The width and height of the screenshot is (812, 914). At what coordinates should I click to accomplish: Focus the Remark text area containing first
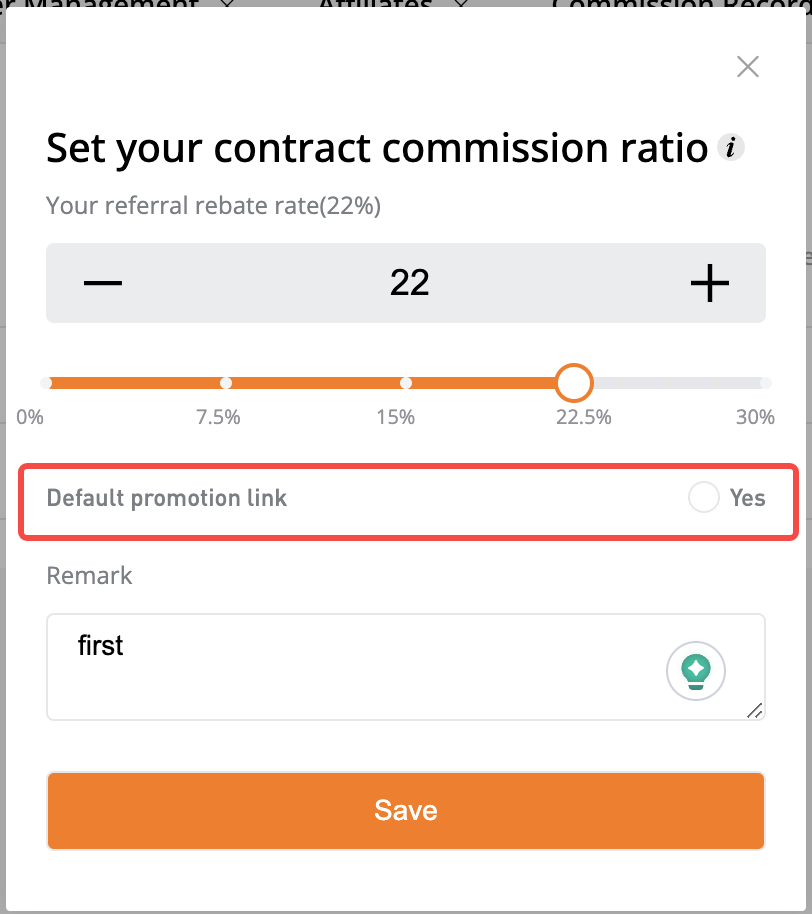pos(406,667)
